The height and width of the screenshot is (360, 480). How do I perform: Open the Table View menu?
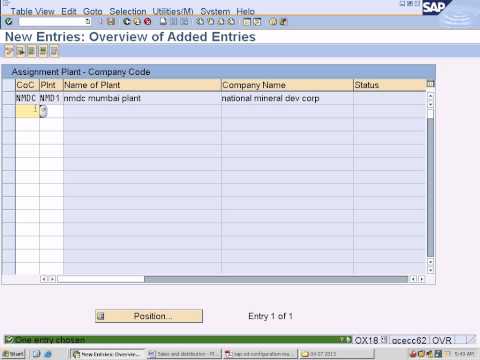coord(32,12)
